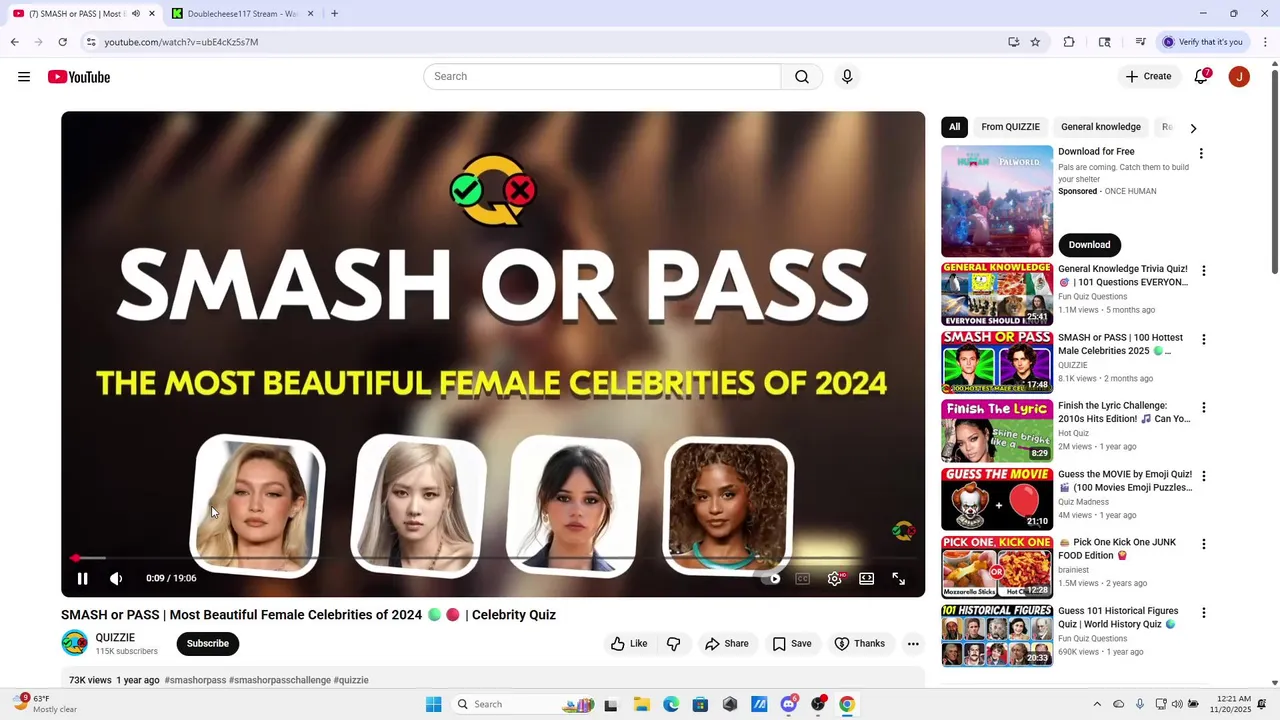1280x720 pixels.
Task: Click the search magnifier button
Action: (x=802, y=77)
